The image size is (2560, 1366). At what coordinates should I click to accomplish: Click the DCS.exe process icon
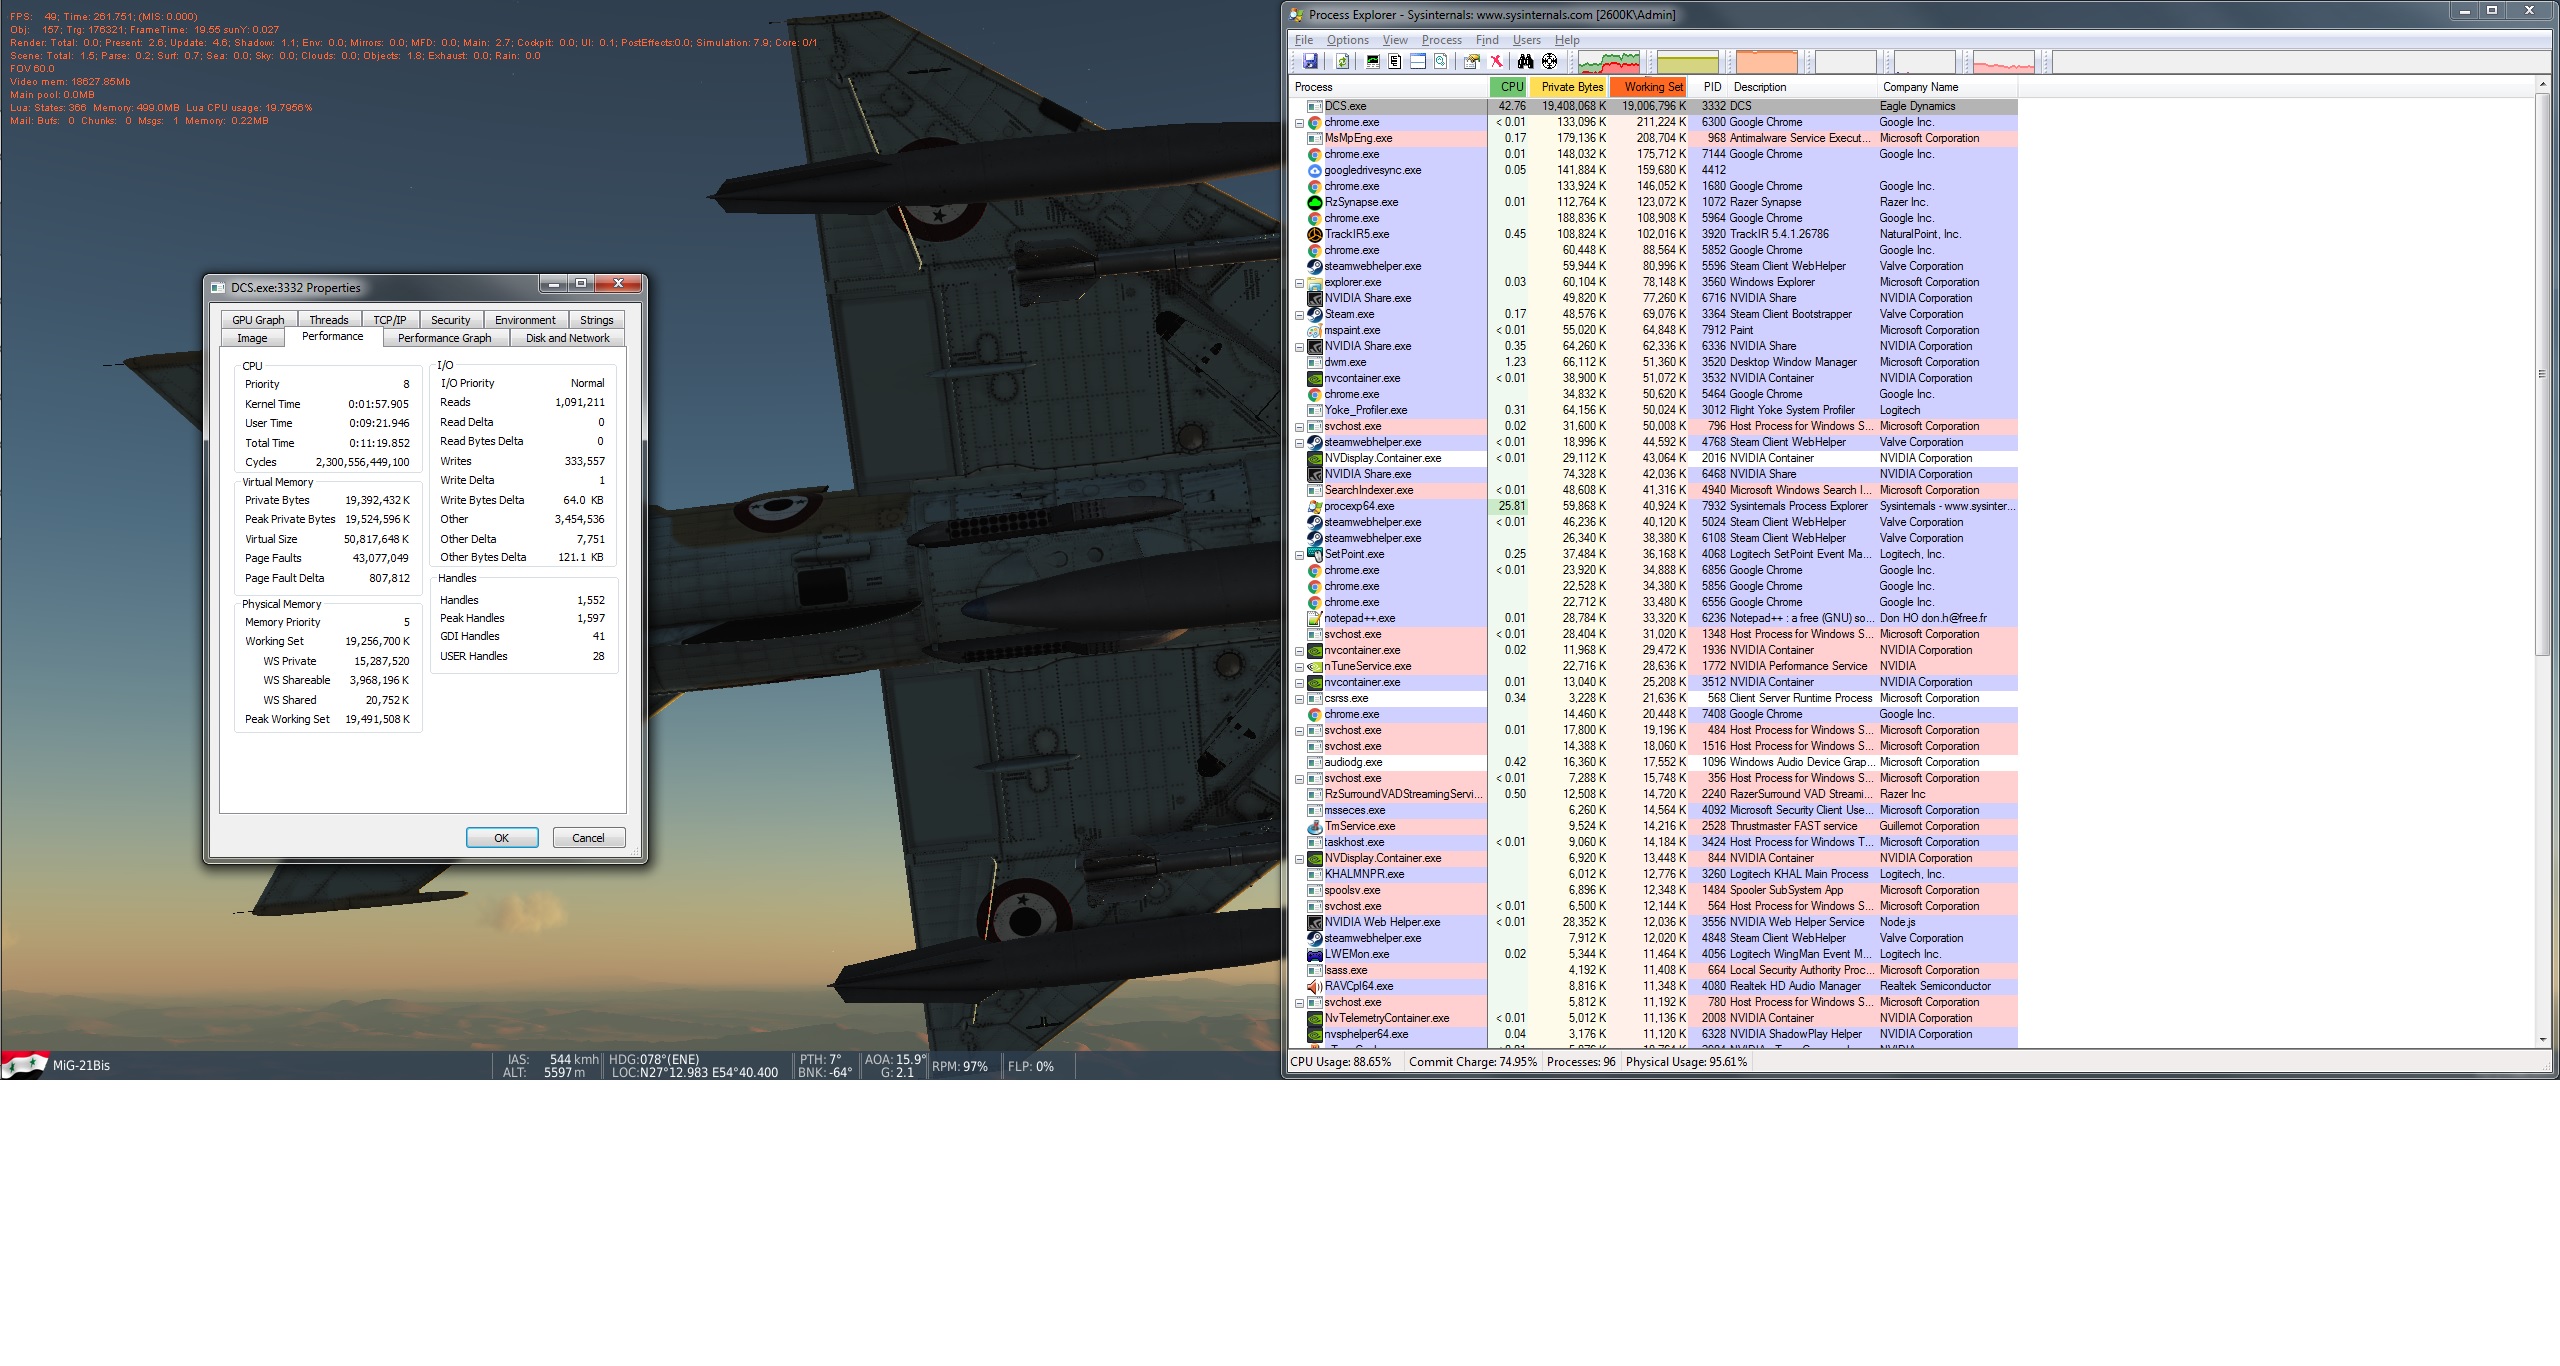pos(1315,106)
